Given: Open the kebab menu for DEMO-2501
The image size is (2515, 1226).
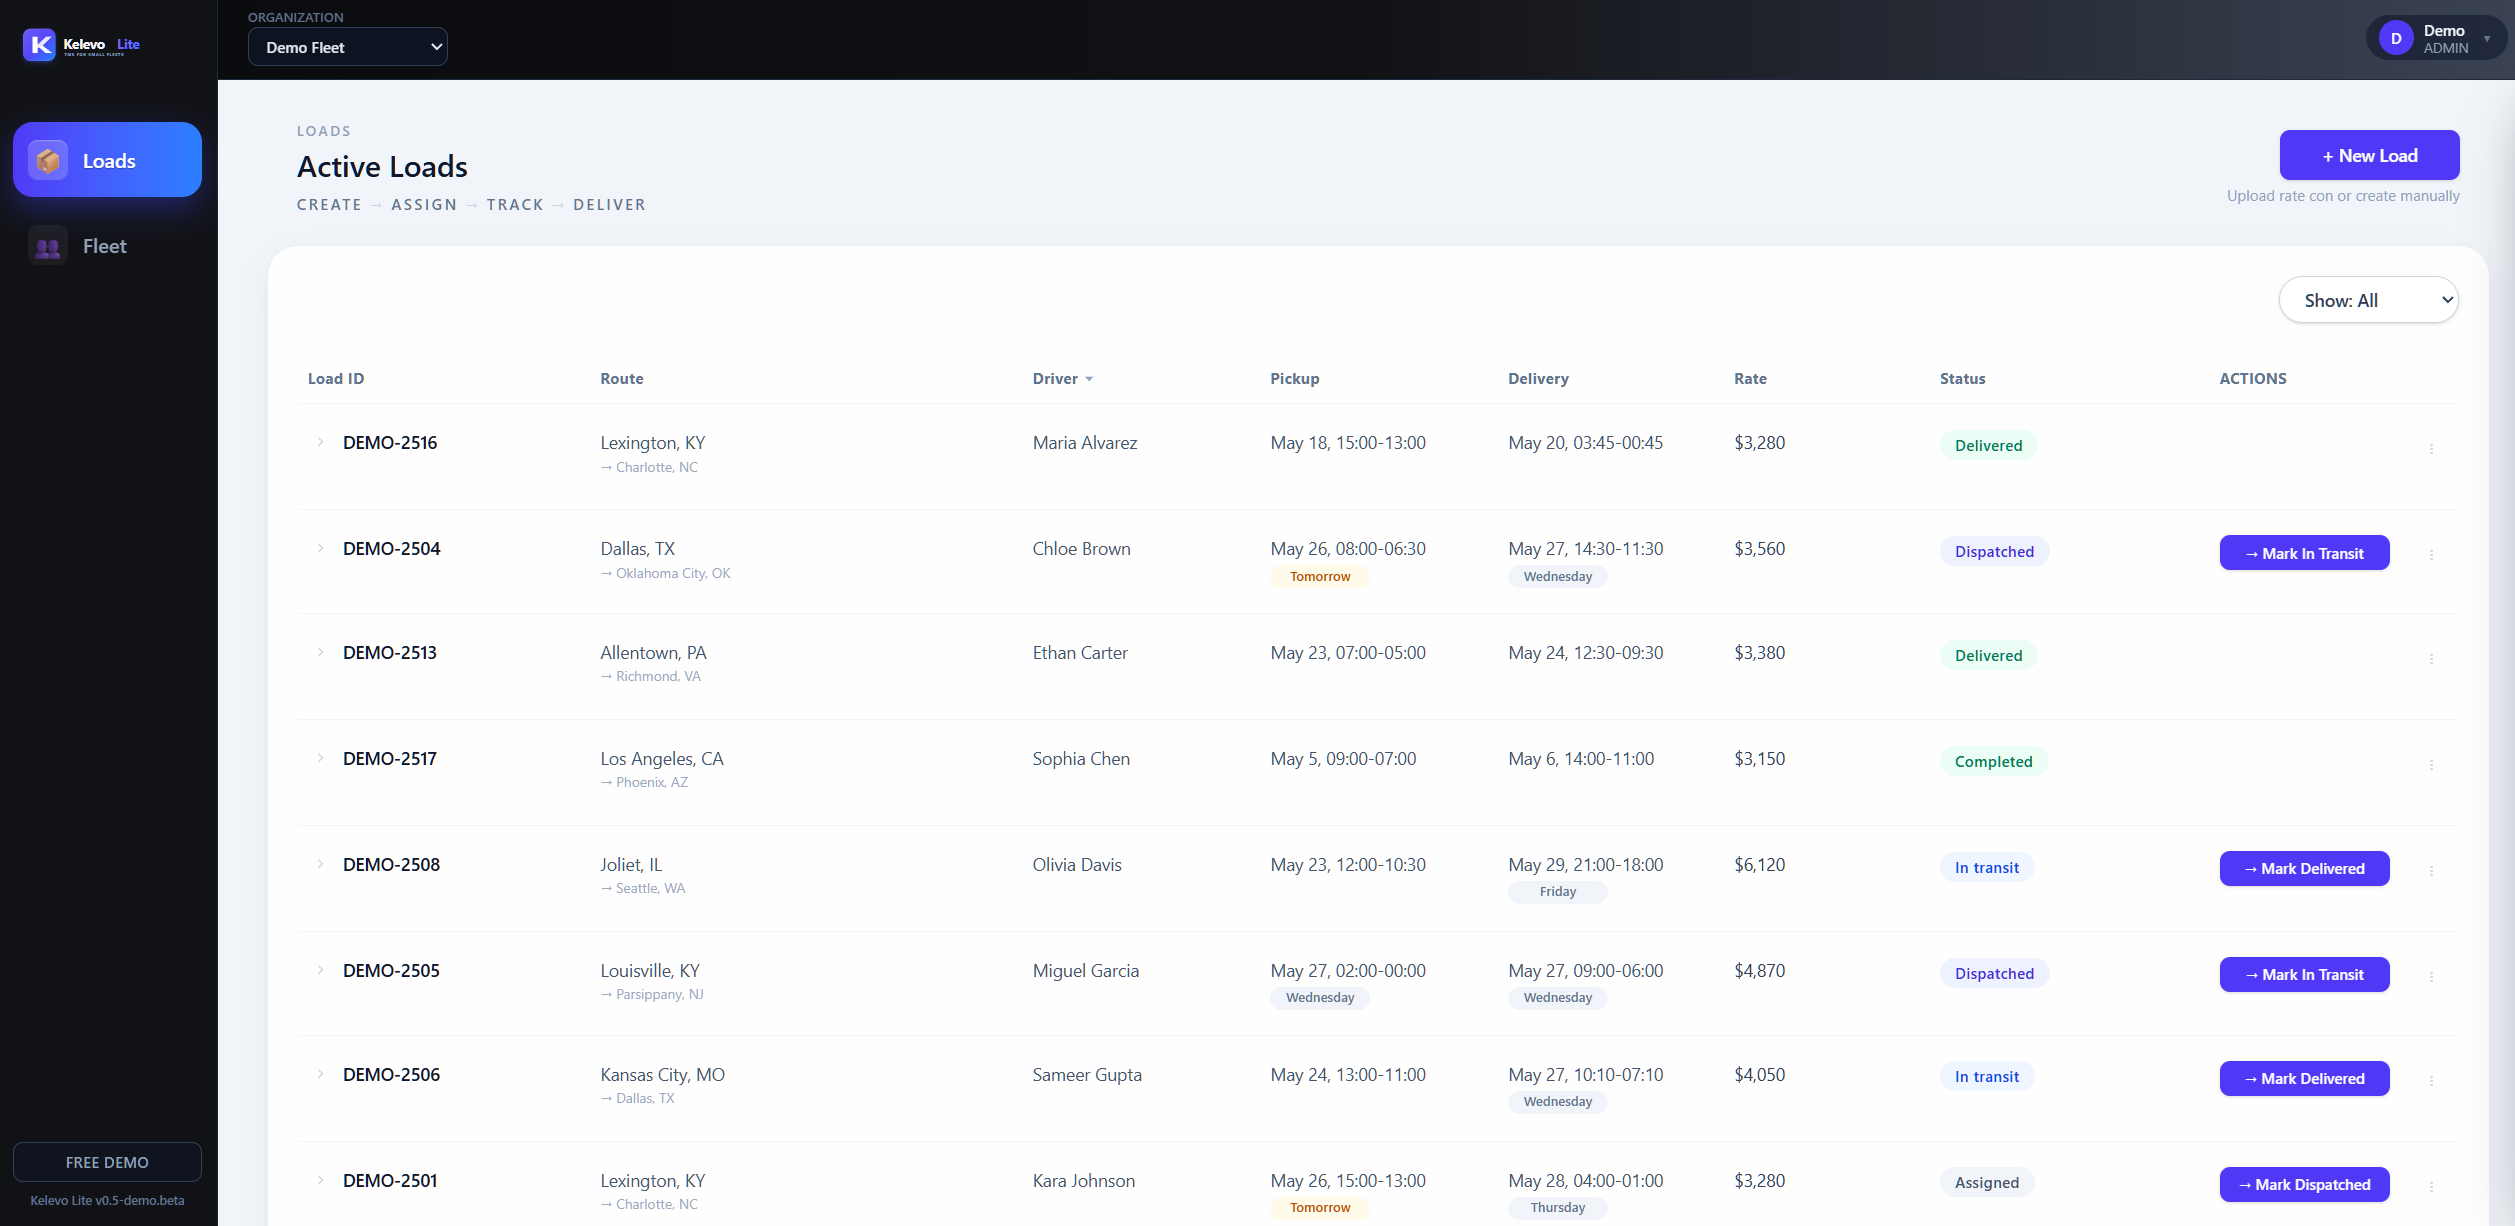Looking at the screenshot, I should tap(2431, 1186).
